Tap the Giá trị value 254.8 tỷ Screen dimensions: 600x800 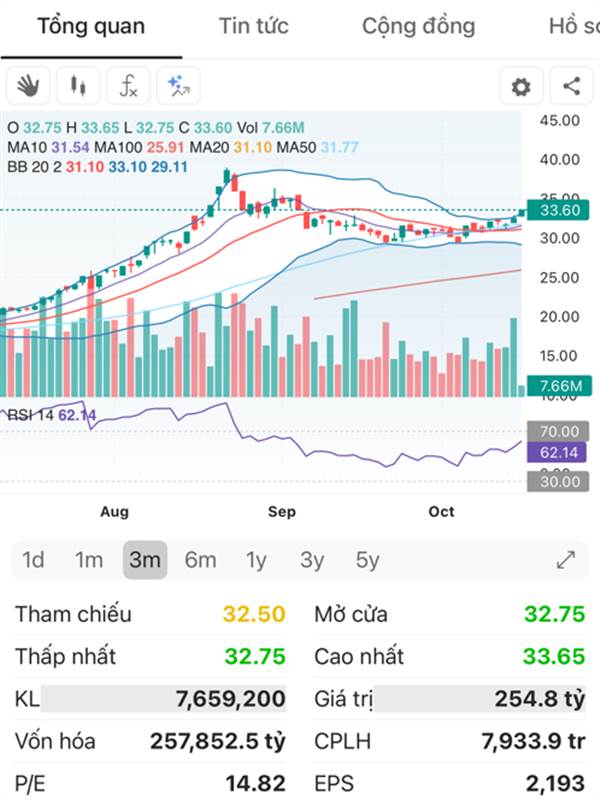pos(539,699)
